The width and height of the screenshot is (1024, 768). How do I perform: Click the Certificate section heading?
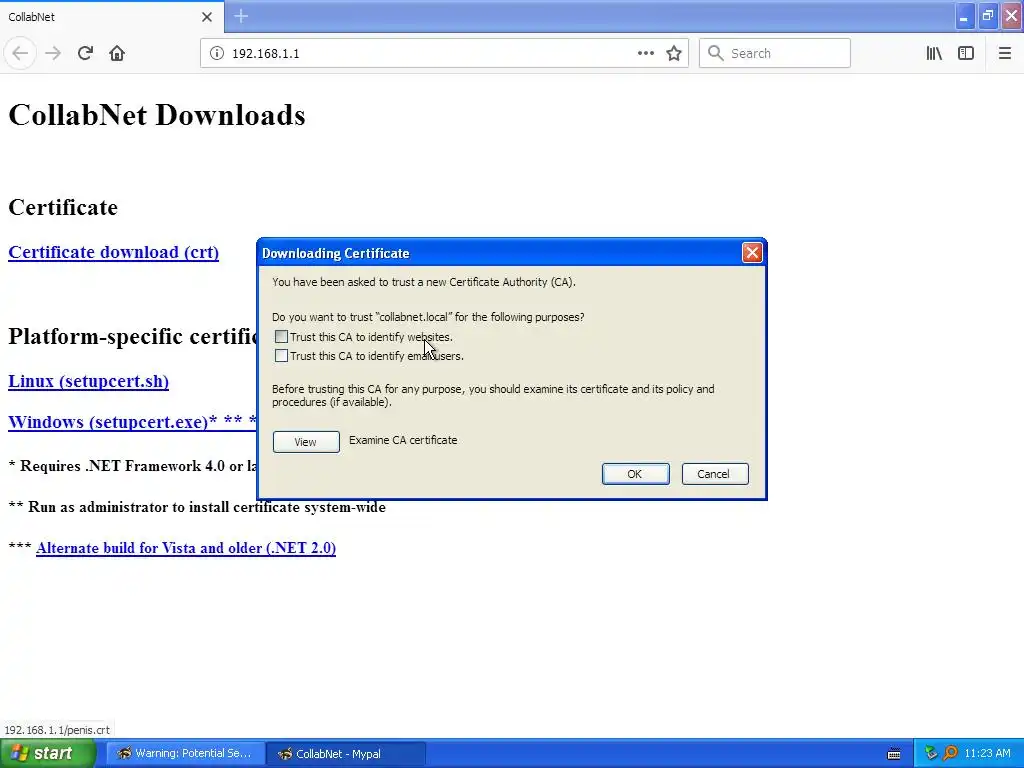coord(63,207)
